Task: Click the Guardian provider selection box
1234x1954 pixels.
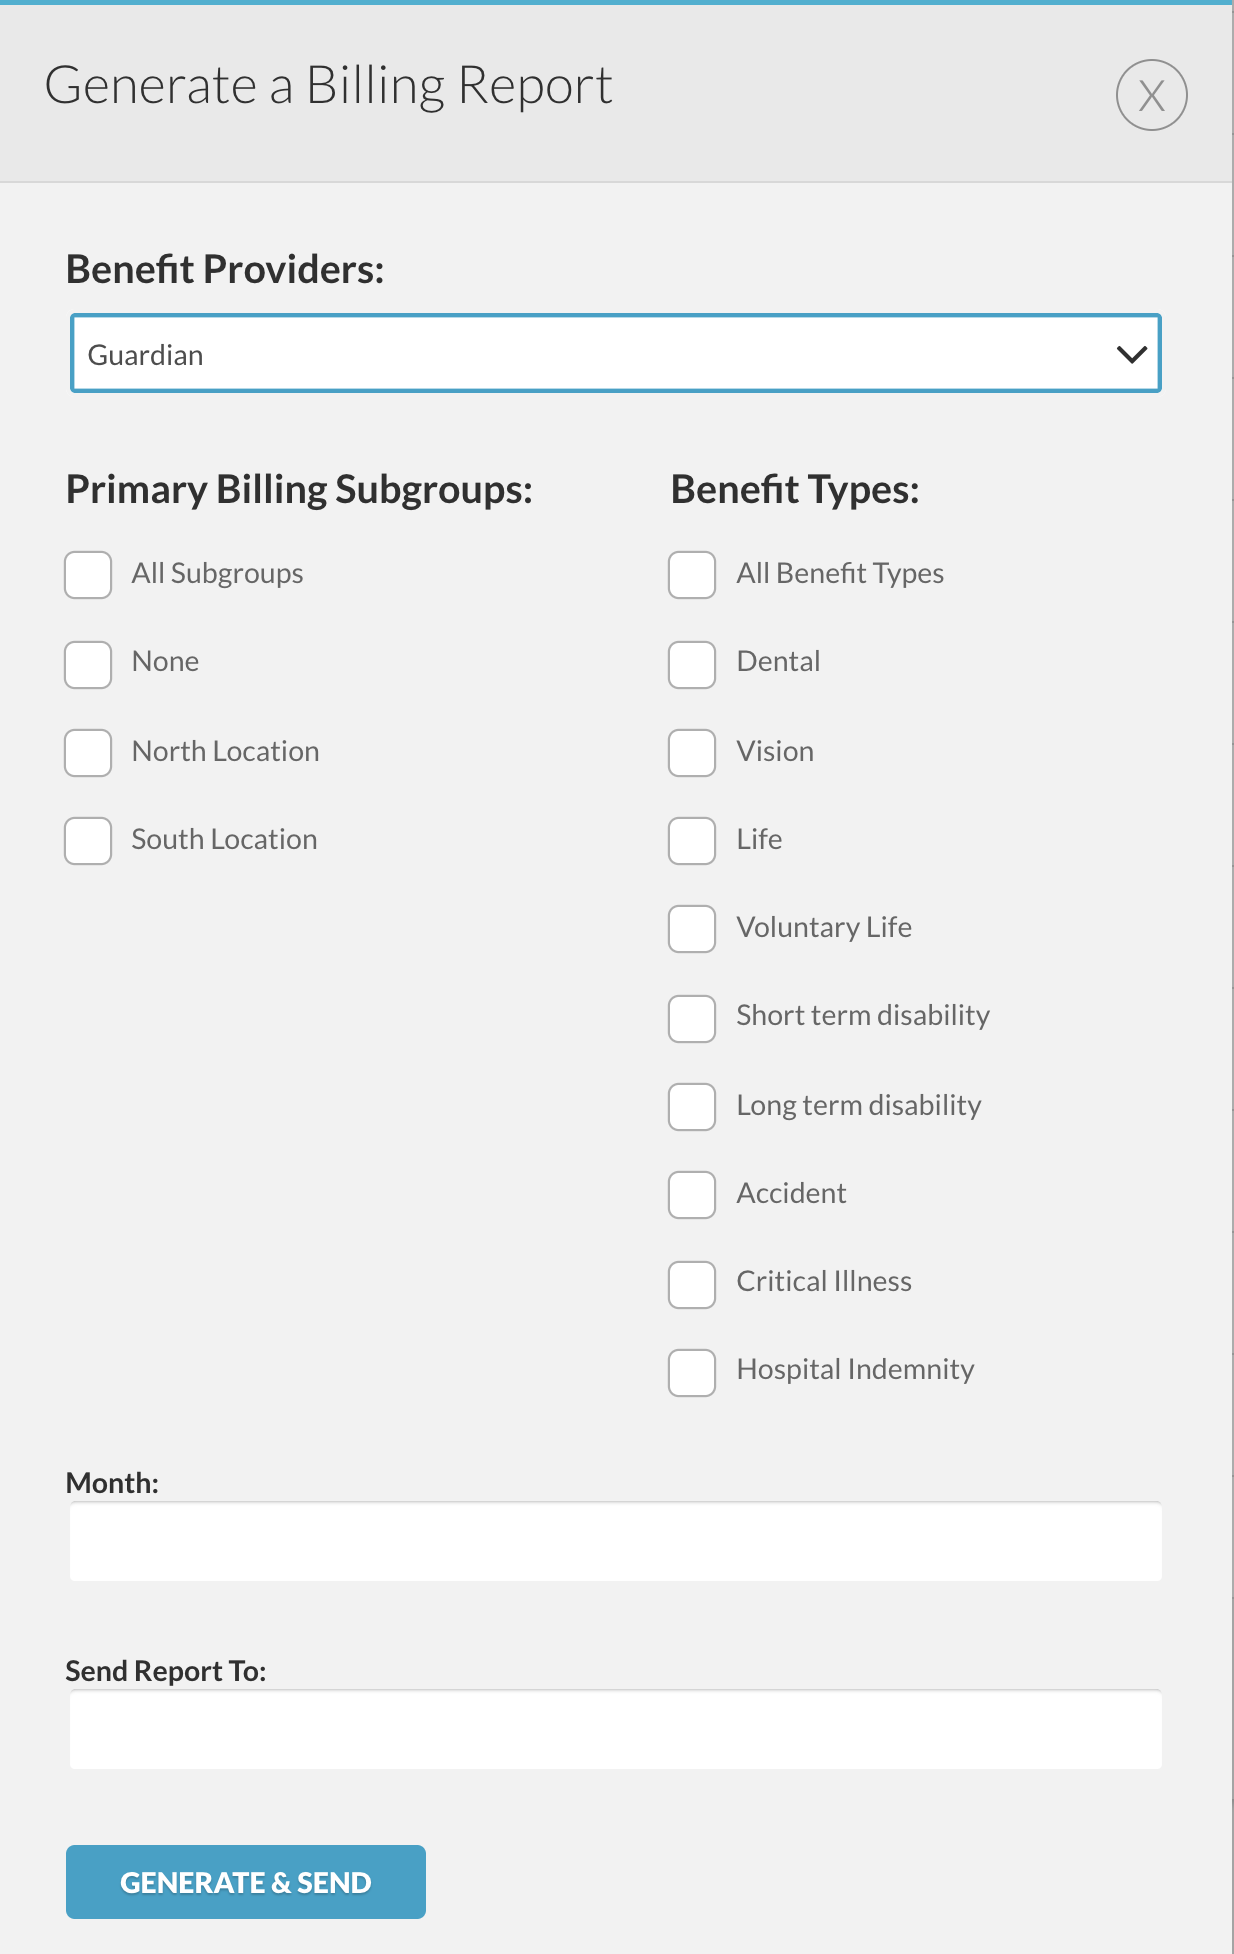Action: click(615, 354)
